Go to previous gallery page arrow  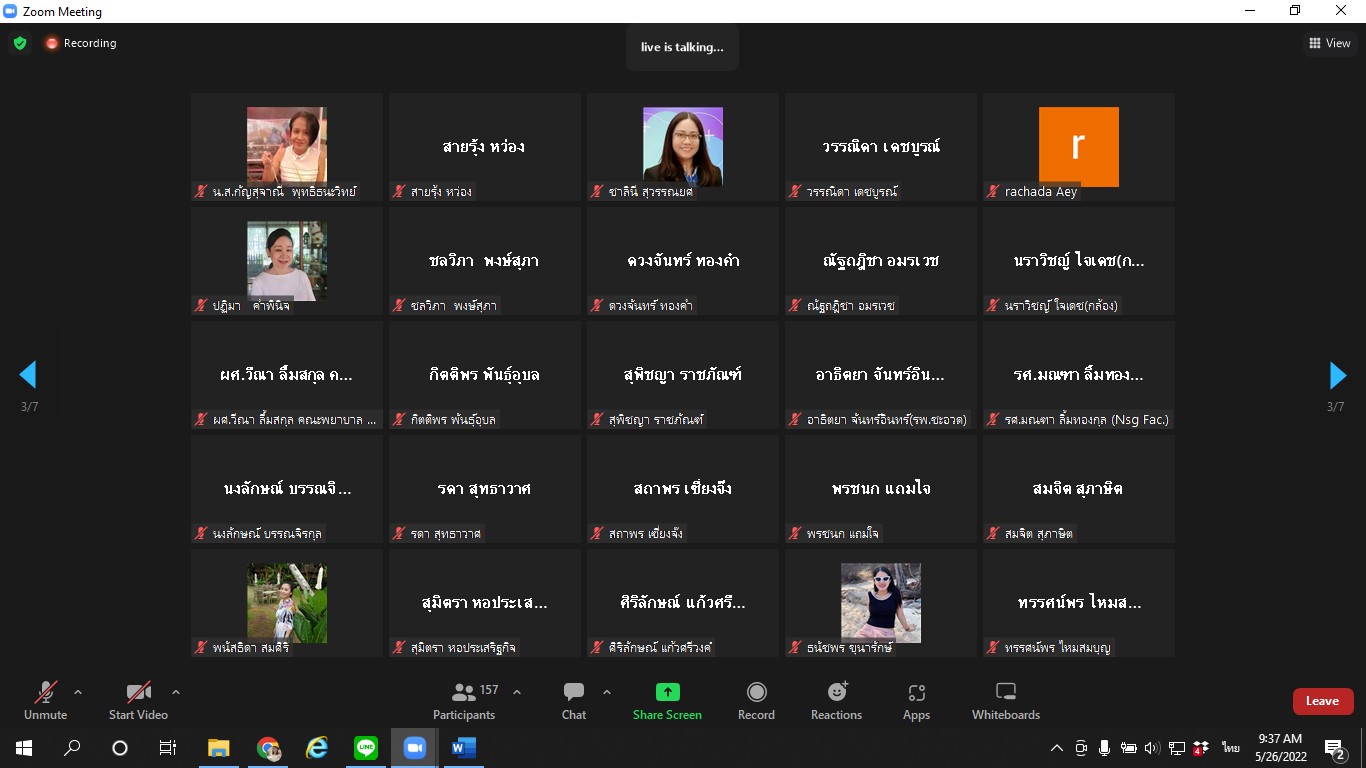pos(28,375)
